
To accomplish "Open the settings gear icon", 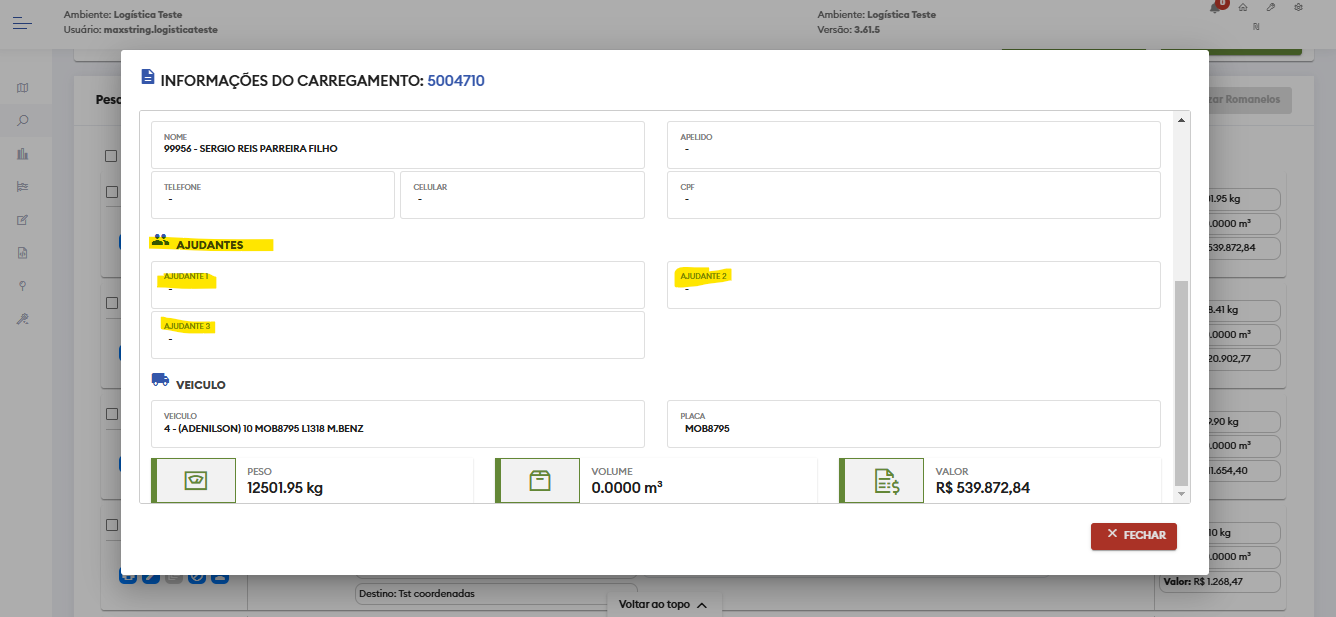I will click(x=1298, y=8).
